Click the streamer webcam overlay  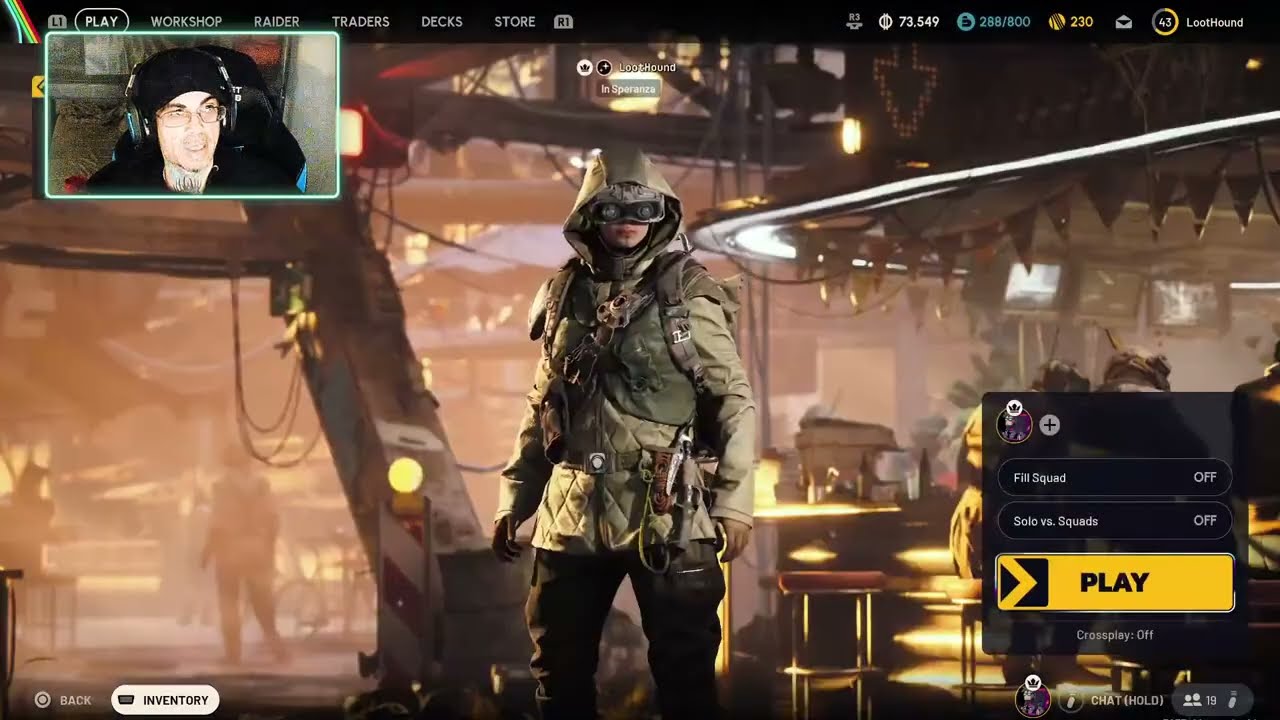tap(192, 115)
